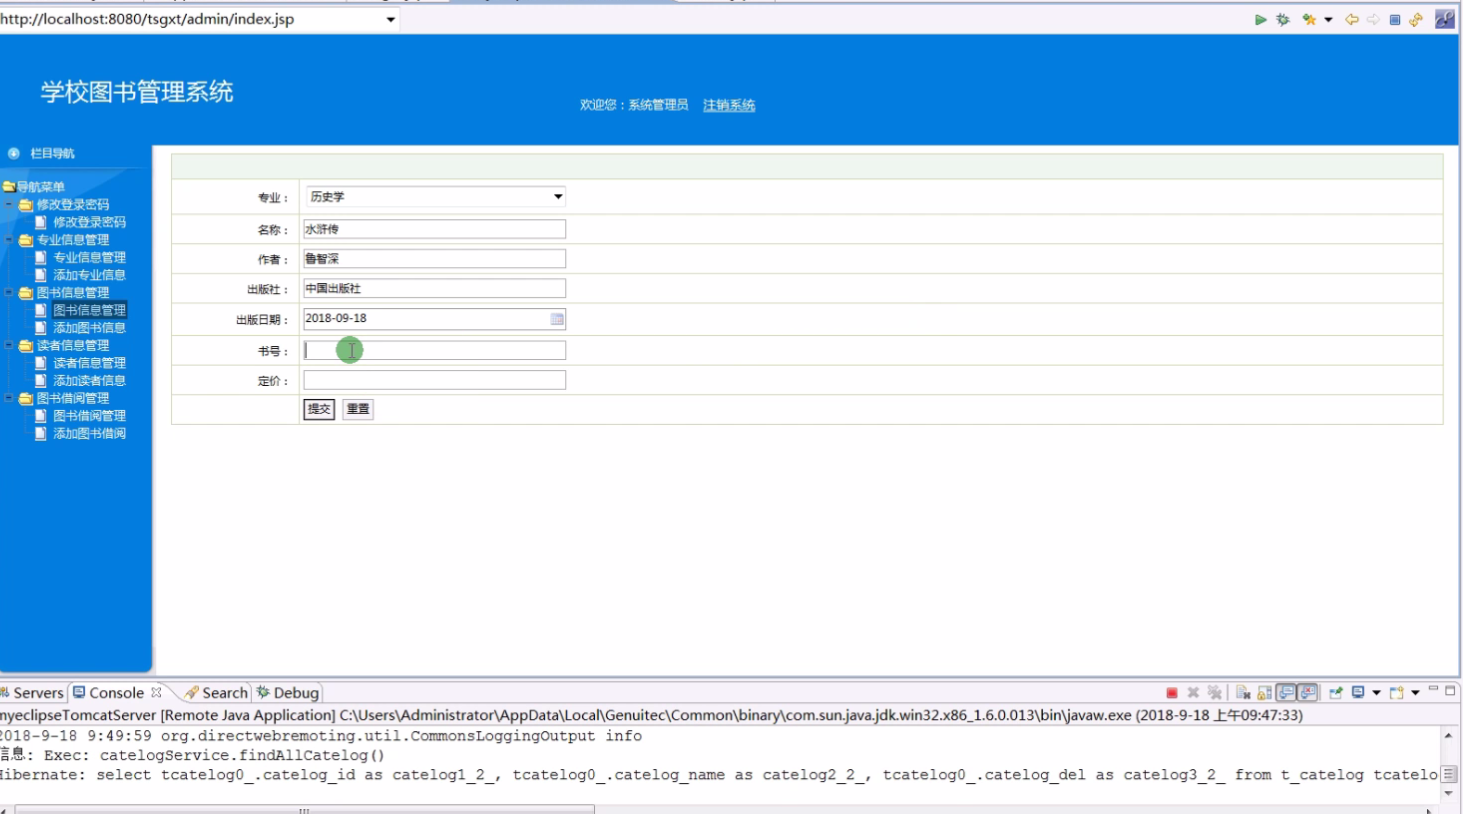Click the console horizontal scrollbar thumb
This screenshot has height=814, width=1463.
304,809
